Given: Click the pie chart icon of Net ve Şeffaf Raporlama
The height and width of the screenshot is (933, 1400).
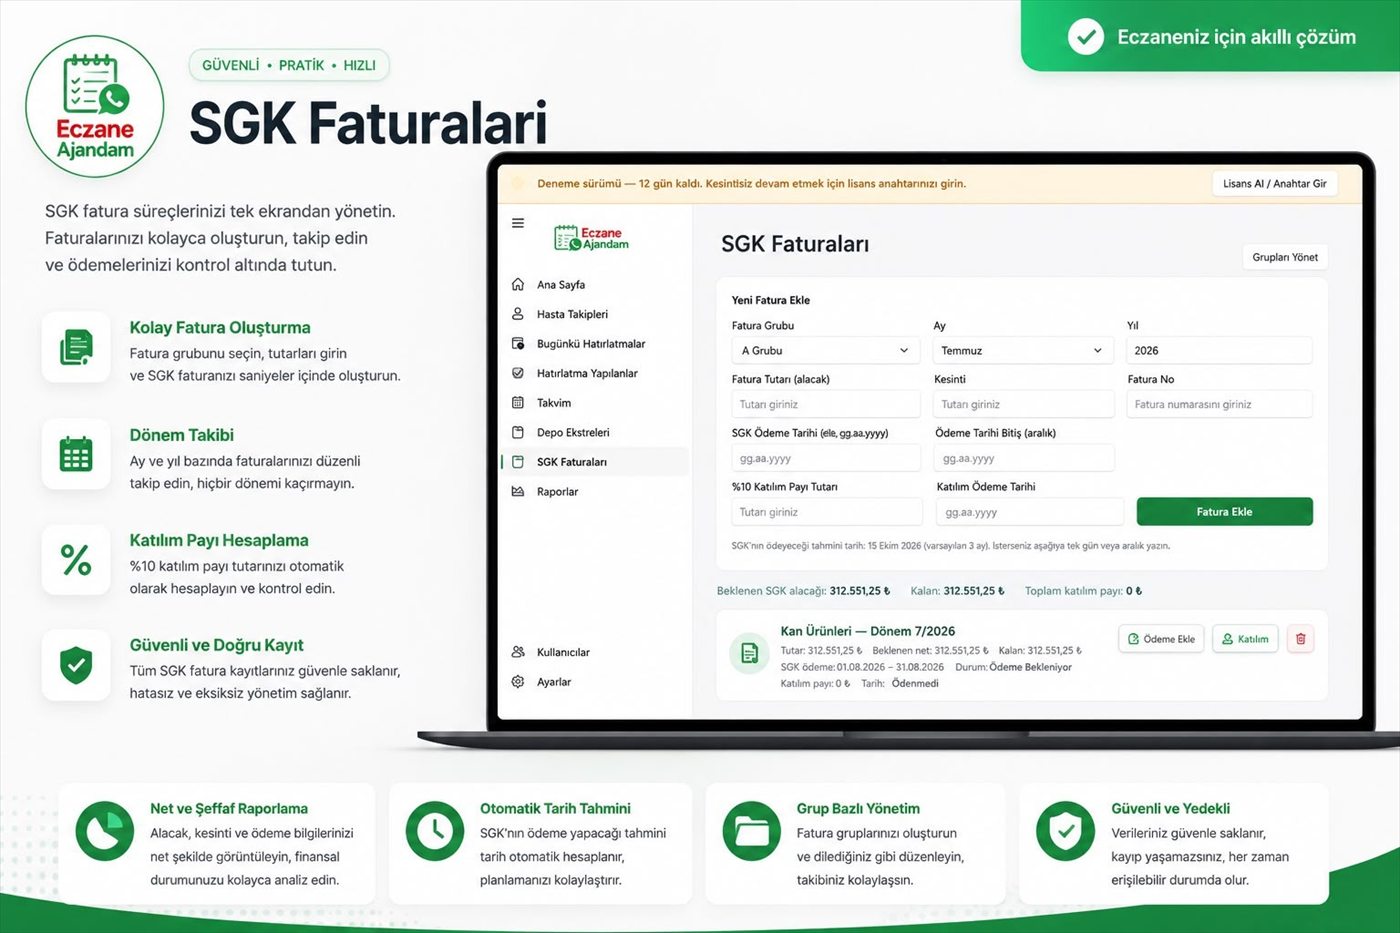Looking at the screenshot, I should tap(105, 831).
